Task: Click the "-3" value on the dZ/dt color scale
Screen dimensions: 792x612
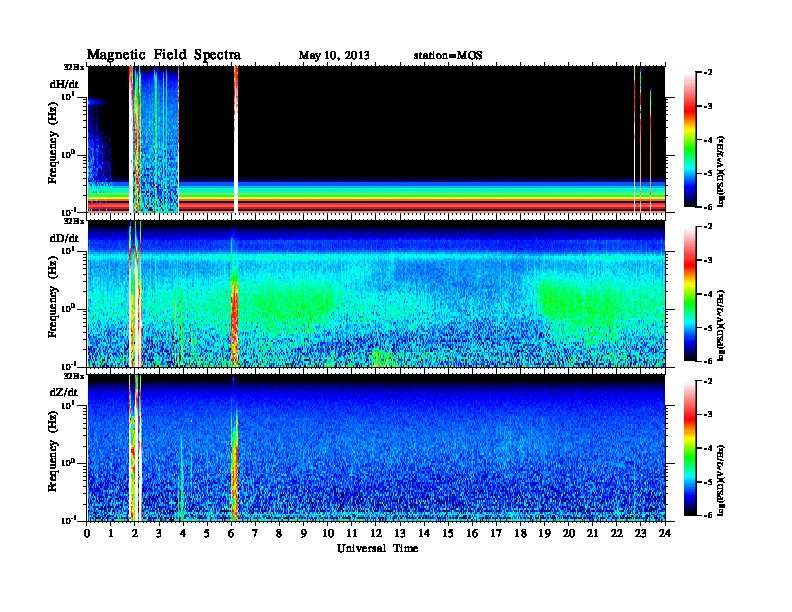Action: click(x=708, y=415)
